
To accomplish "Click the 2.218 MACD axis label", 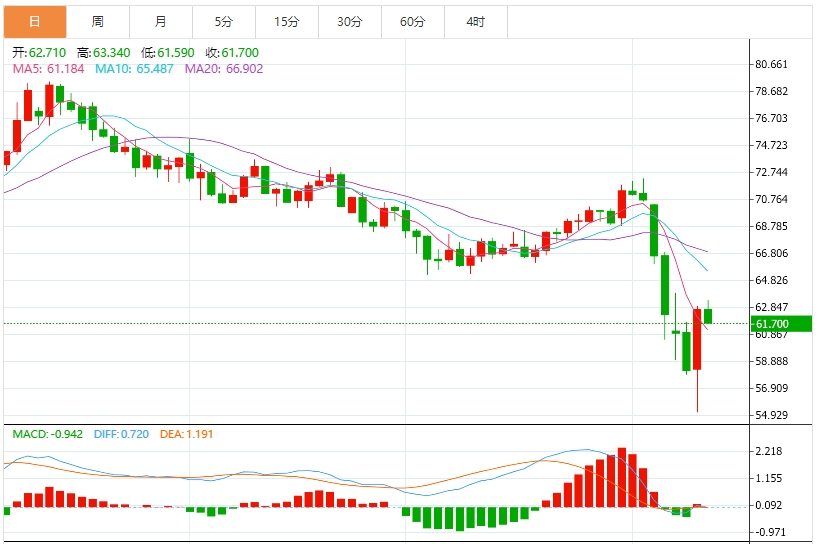I will pyautogui.click(x=769, y=451).
